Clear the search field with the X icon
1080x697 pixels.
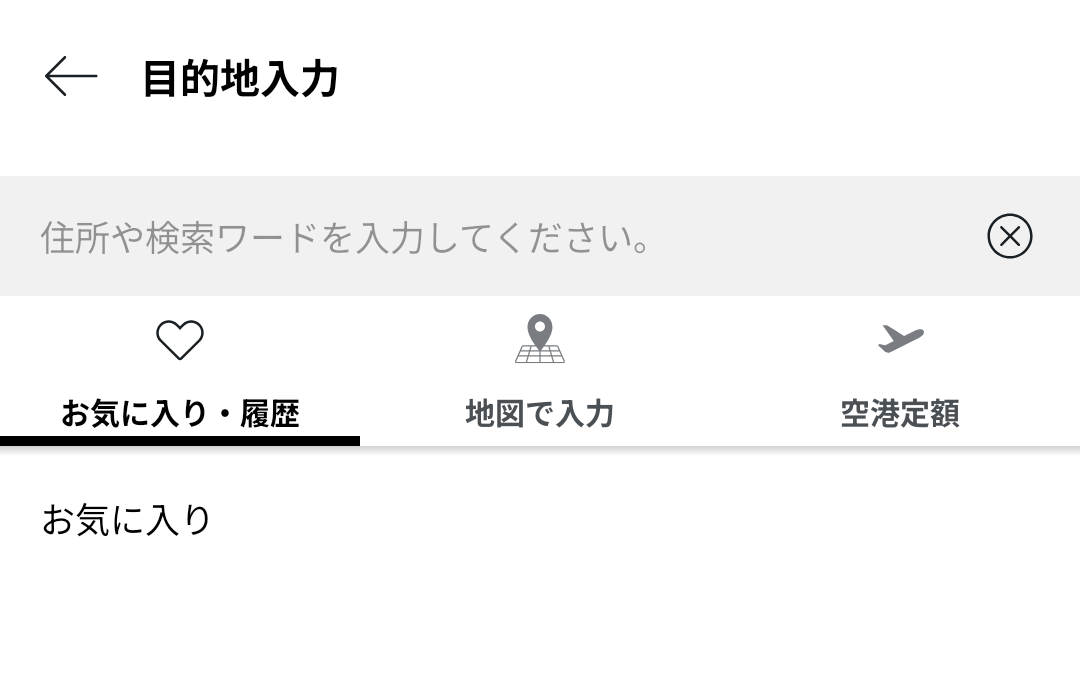pyautogui.click(x=1009, y=237)
